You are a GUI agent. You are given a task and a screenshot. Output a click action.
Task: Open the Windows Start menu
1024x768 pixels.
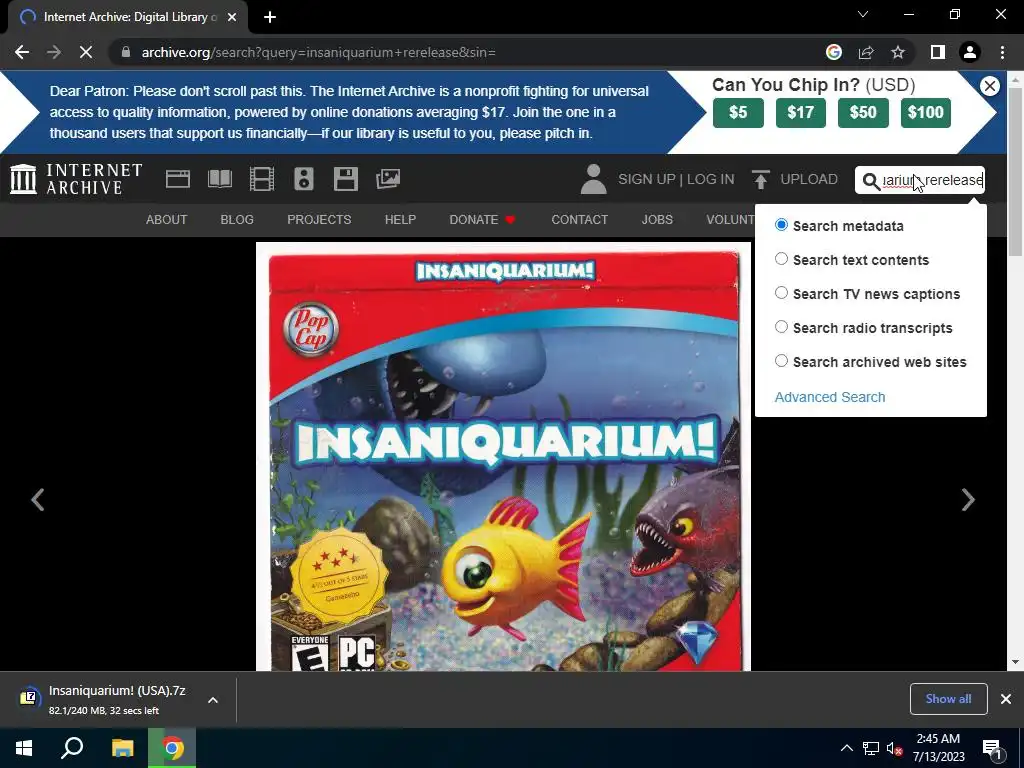[x=24, y=748]
